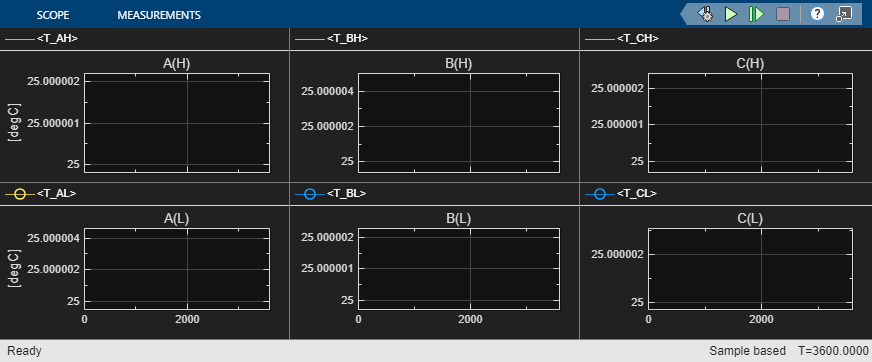Viewport: 872px width, 362px height.
Task: Open help via the question mark icon
Action: click(817, 14)
